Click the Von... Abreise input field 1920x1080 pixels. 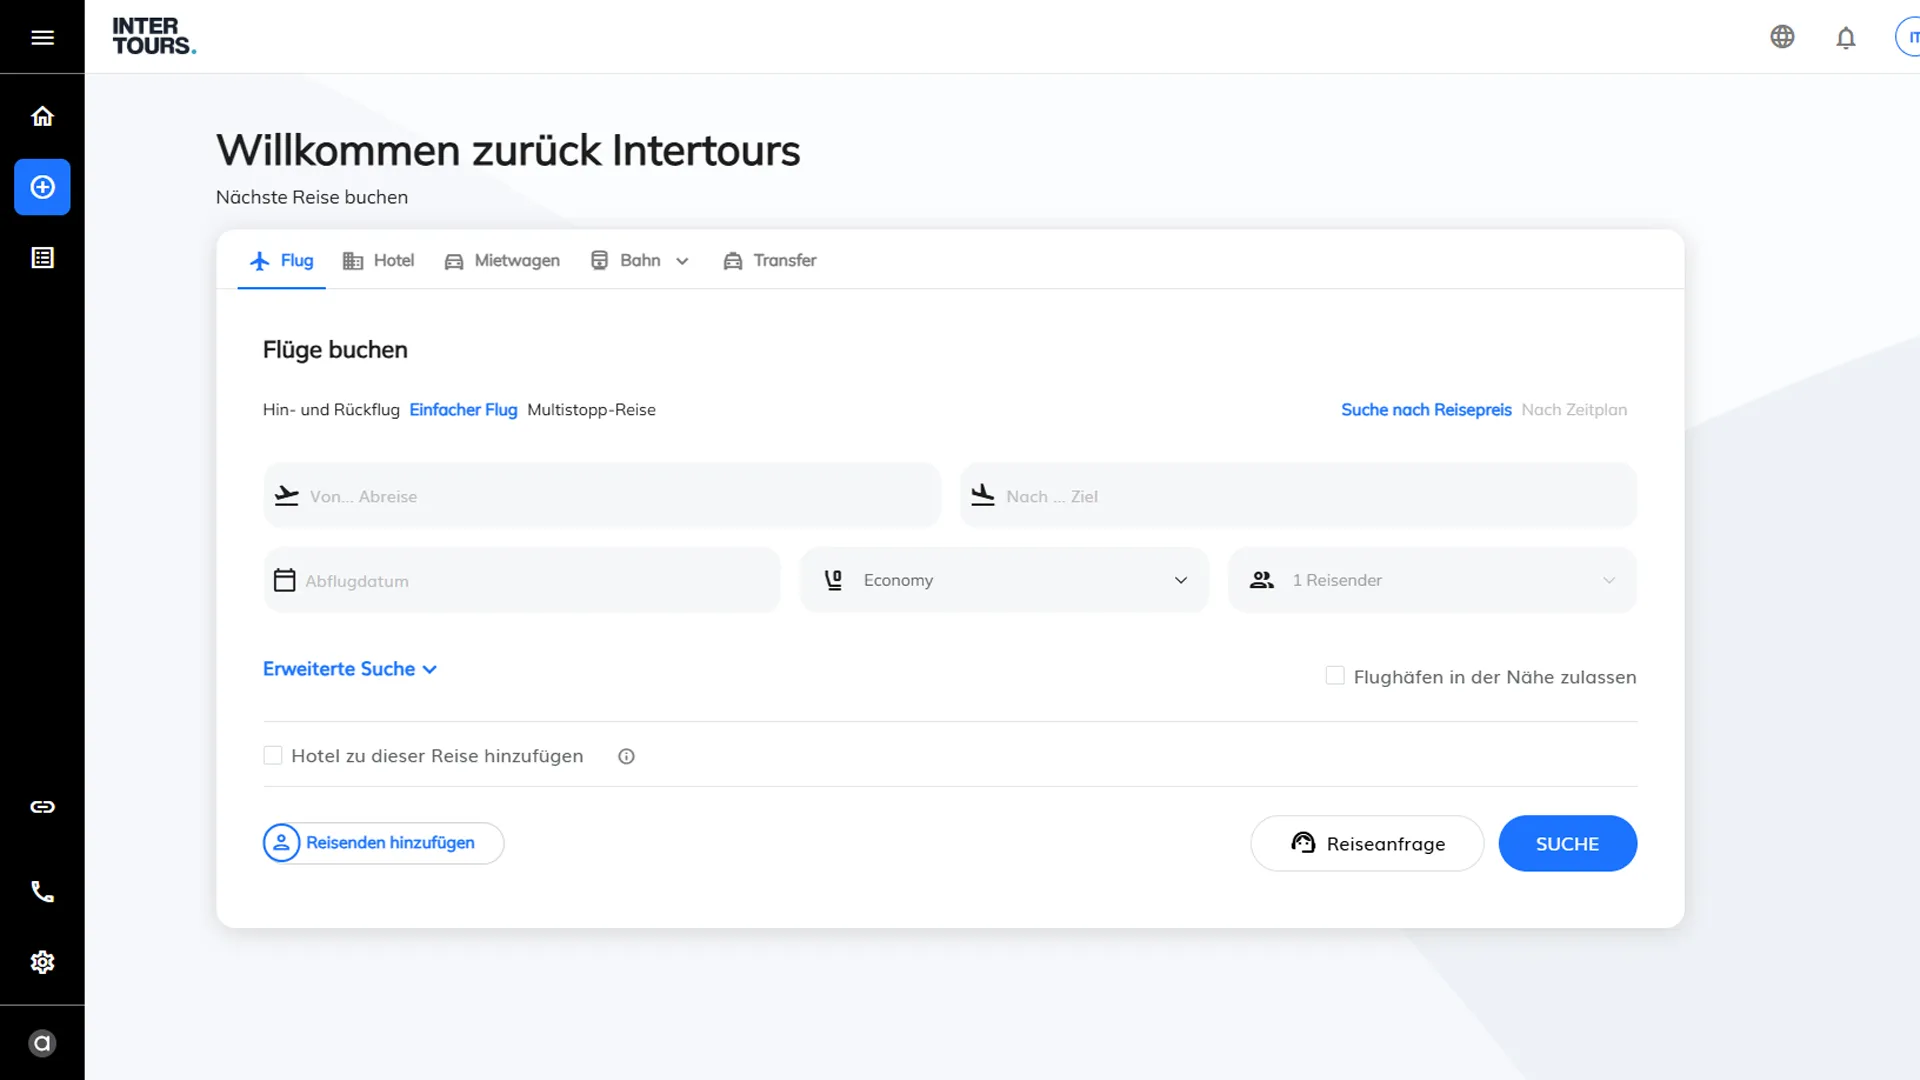602,496
